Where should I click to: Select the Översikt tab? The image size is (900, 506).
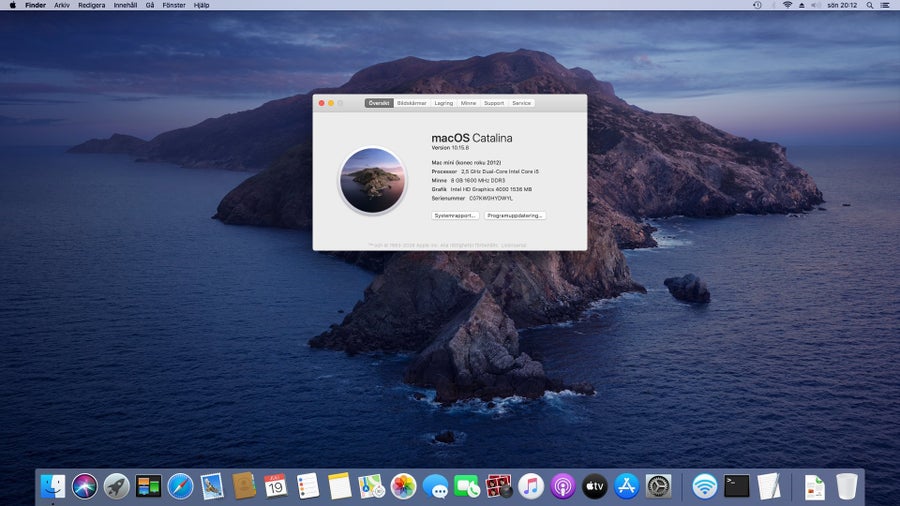(379, 103)
